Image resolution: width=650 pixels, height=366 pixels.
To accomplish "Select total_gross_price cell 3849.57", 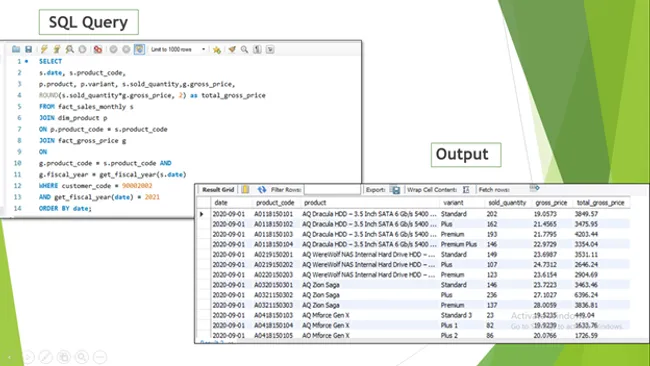I will pyautogui.click(x=586, y=214).
